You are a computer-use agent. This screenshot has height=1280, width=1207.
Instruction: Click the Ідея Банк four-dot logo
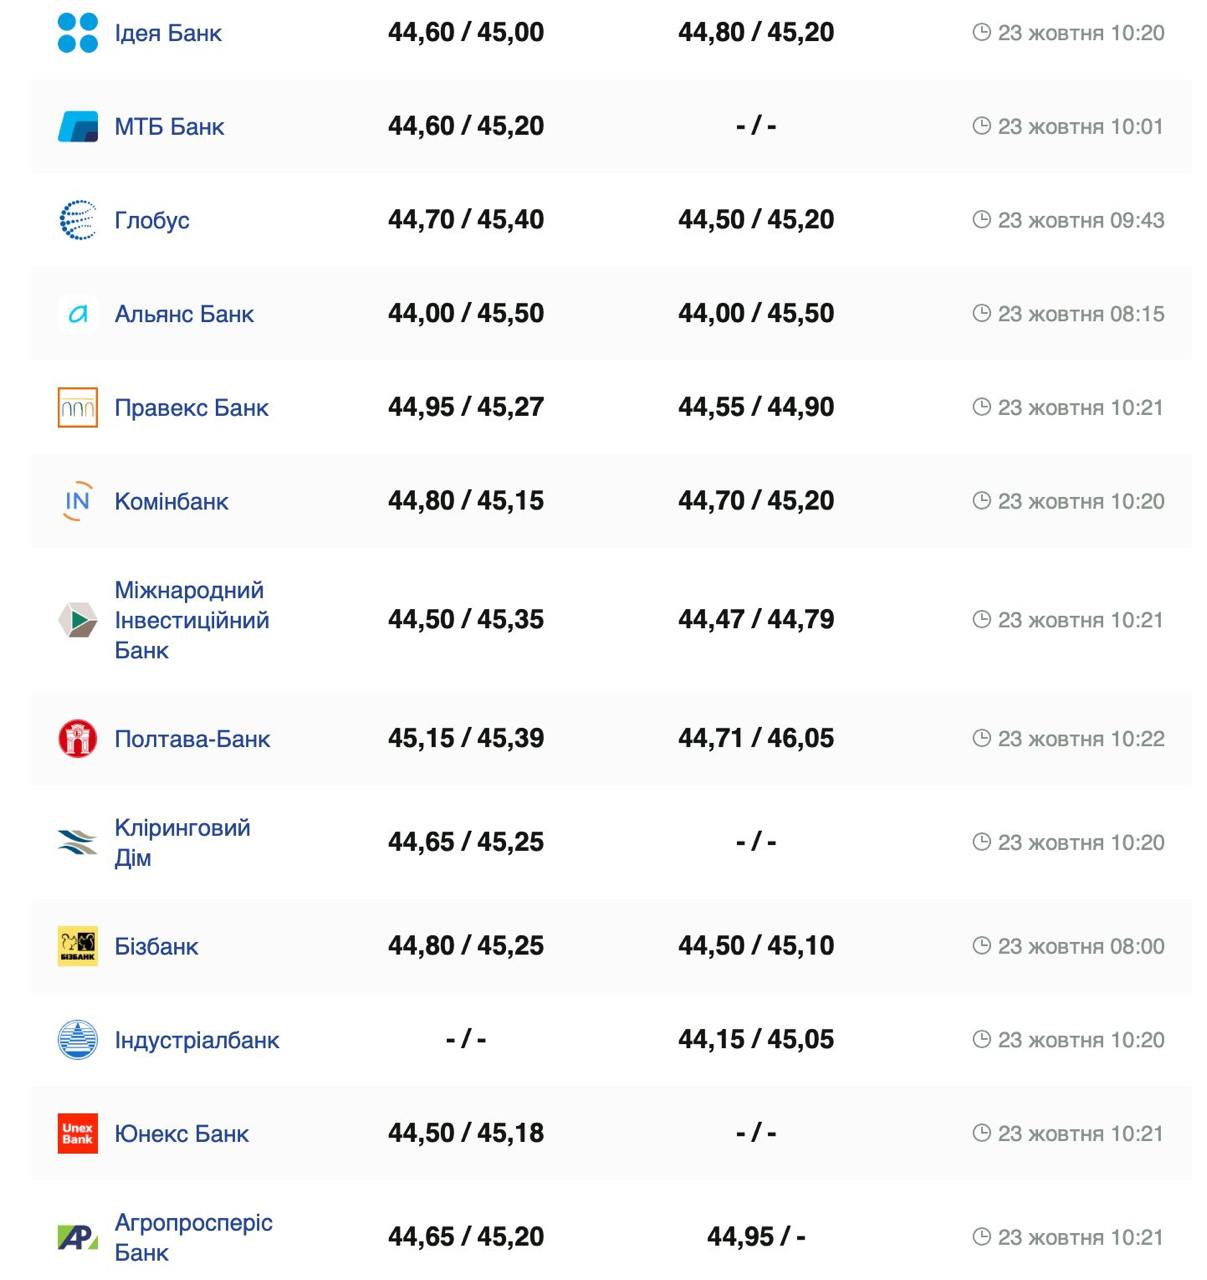pos(78,33)
